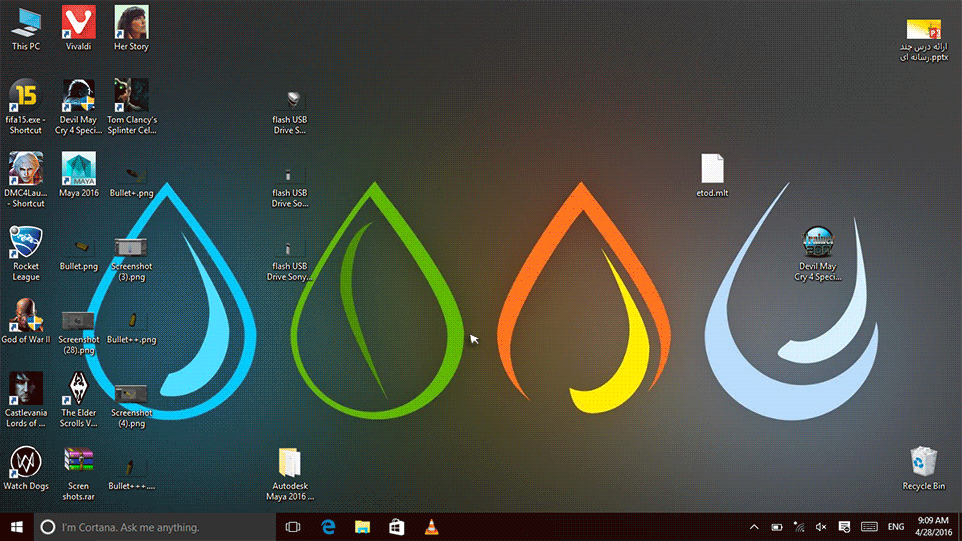Open File Explorer from the taskbar
Viewport: 962px width, 541px height.
(x=363, y=527)
